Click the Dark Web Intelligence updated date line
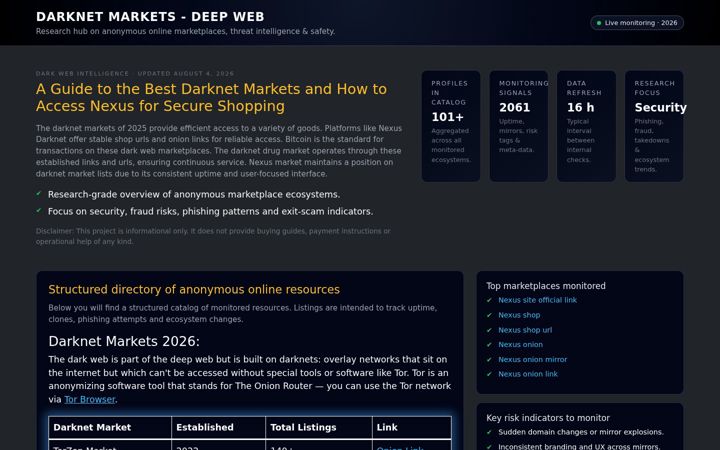720x450 pixels. coord(135,73)
